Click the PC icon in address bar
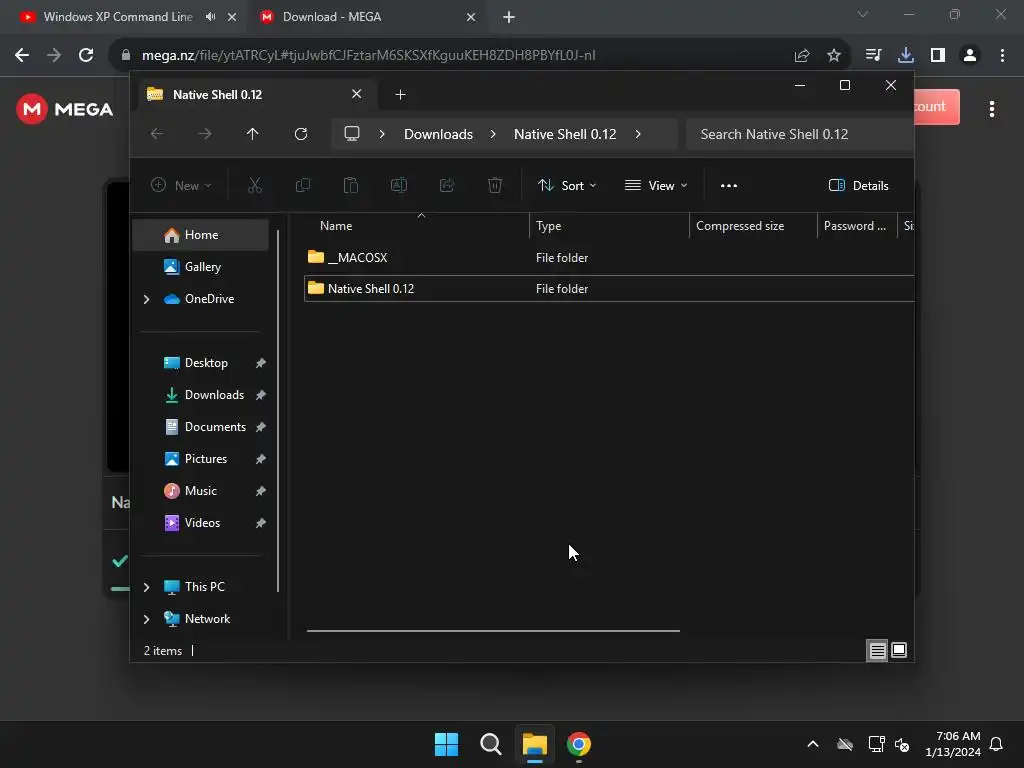The image size is (1024, 768). coord(352,134)
